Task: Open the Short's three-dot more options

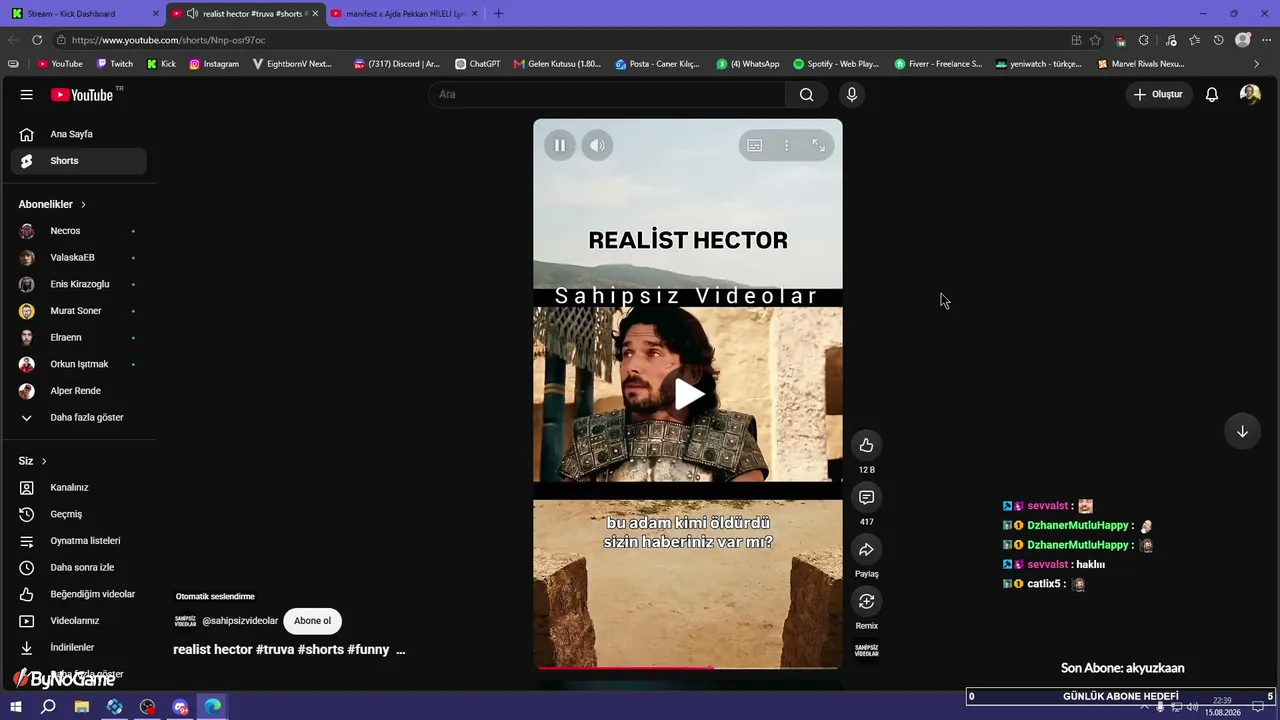Action: click(x=787, y=146)
